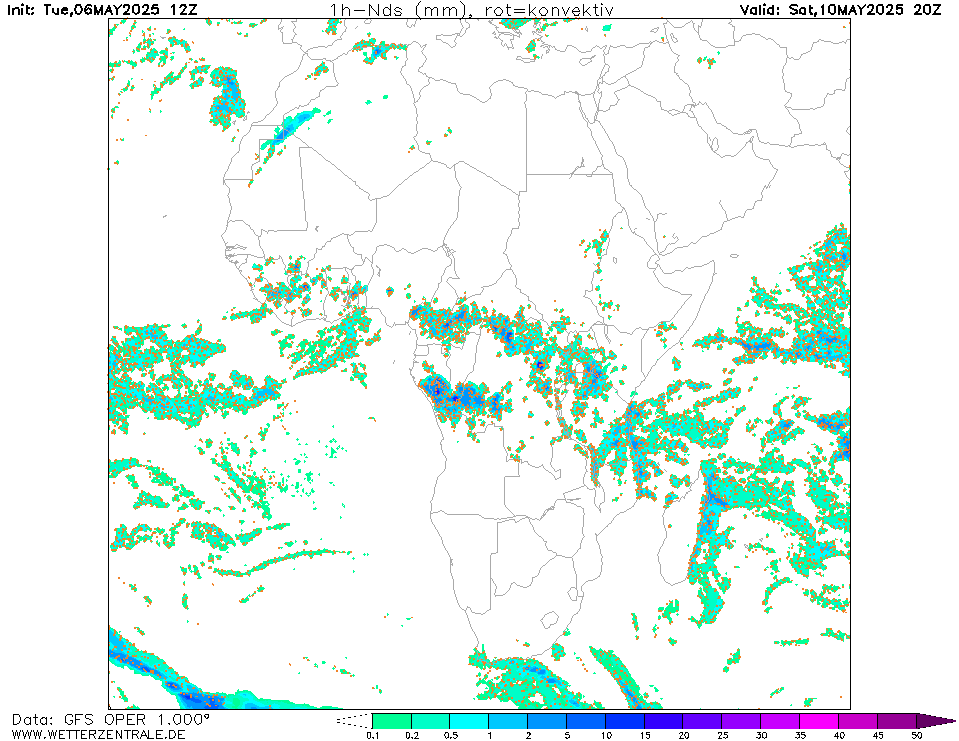
Task: Select legend color swatch between 0.2 and 0.5
Action: (x=431, y=721)
